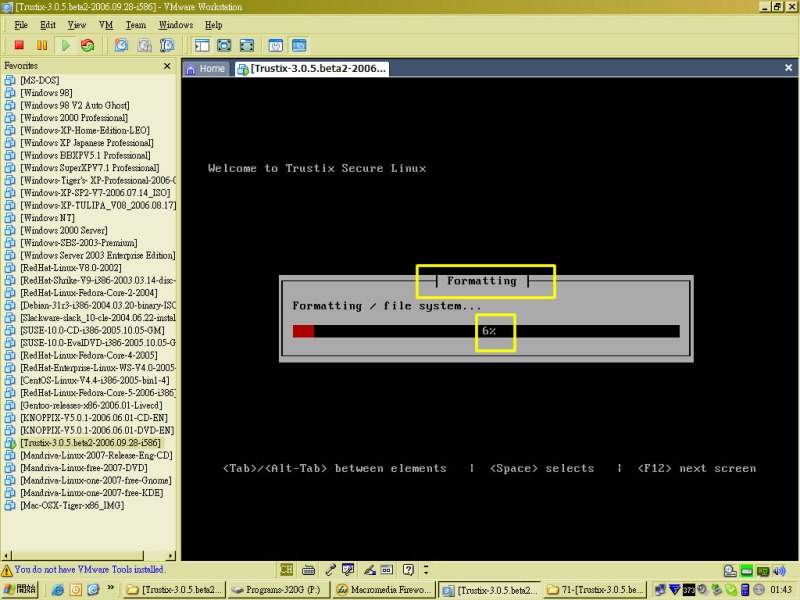Click "You do not have VMware Tools installed" message
The height and width of the screenshot is (600, 800).
[89, 569]
